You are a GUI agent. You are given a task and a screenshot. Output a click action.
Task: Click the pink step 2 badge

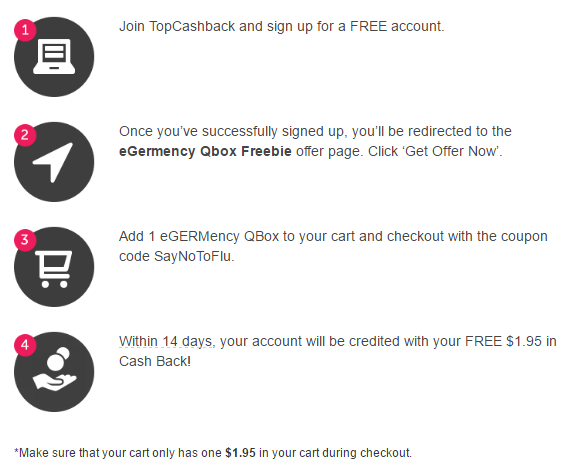coord(25,135)
